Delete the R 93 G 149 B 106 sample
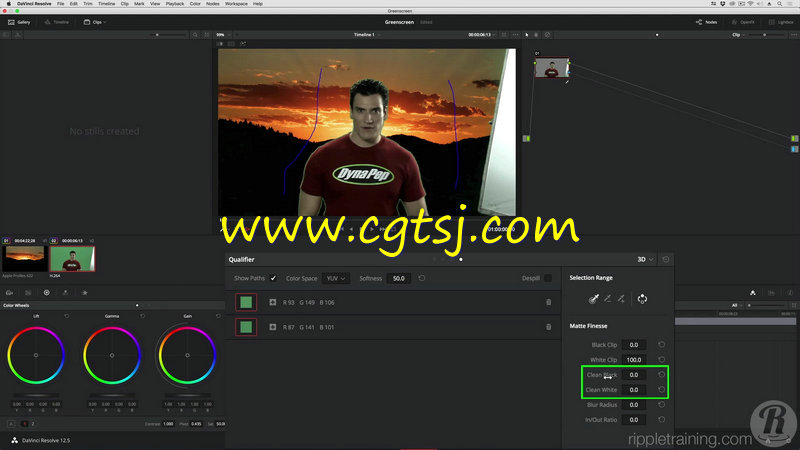This screenshot has height=450, width=800. pyautogui.click(x=548, y=302)
